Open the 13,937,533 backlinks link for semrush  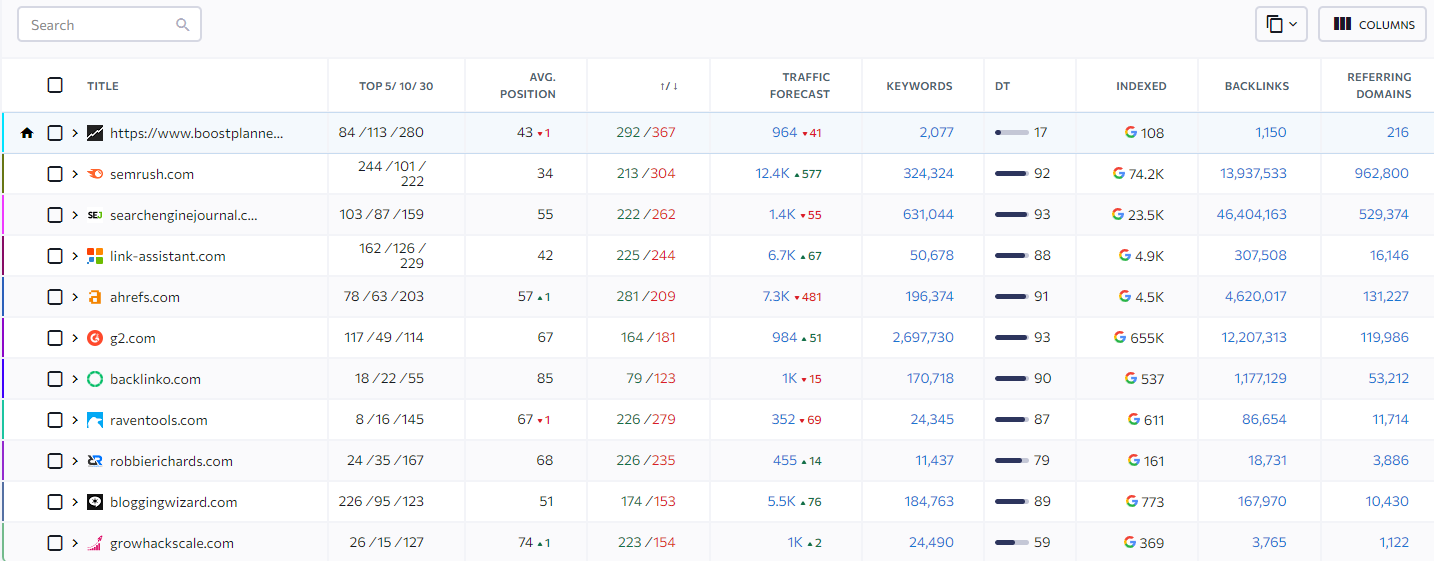coord(1253,174)
